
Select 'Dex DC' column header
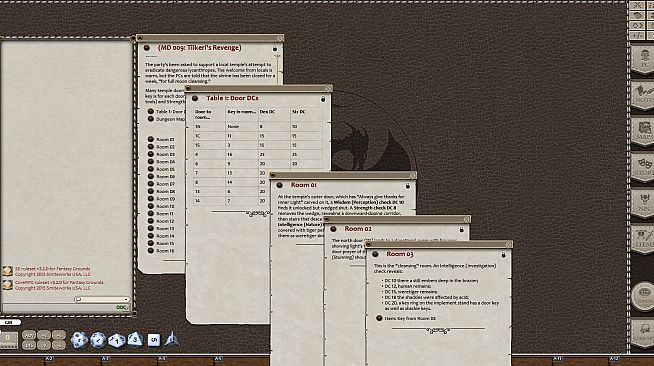274,114
